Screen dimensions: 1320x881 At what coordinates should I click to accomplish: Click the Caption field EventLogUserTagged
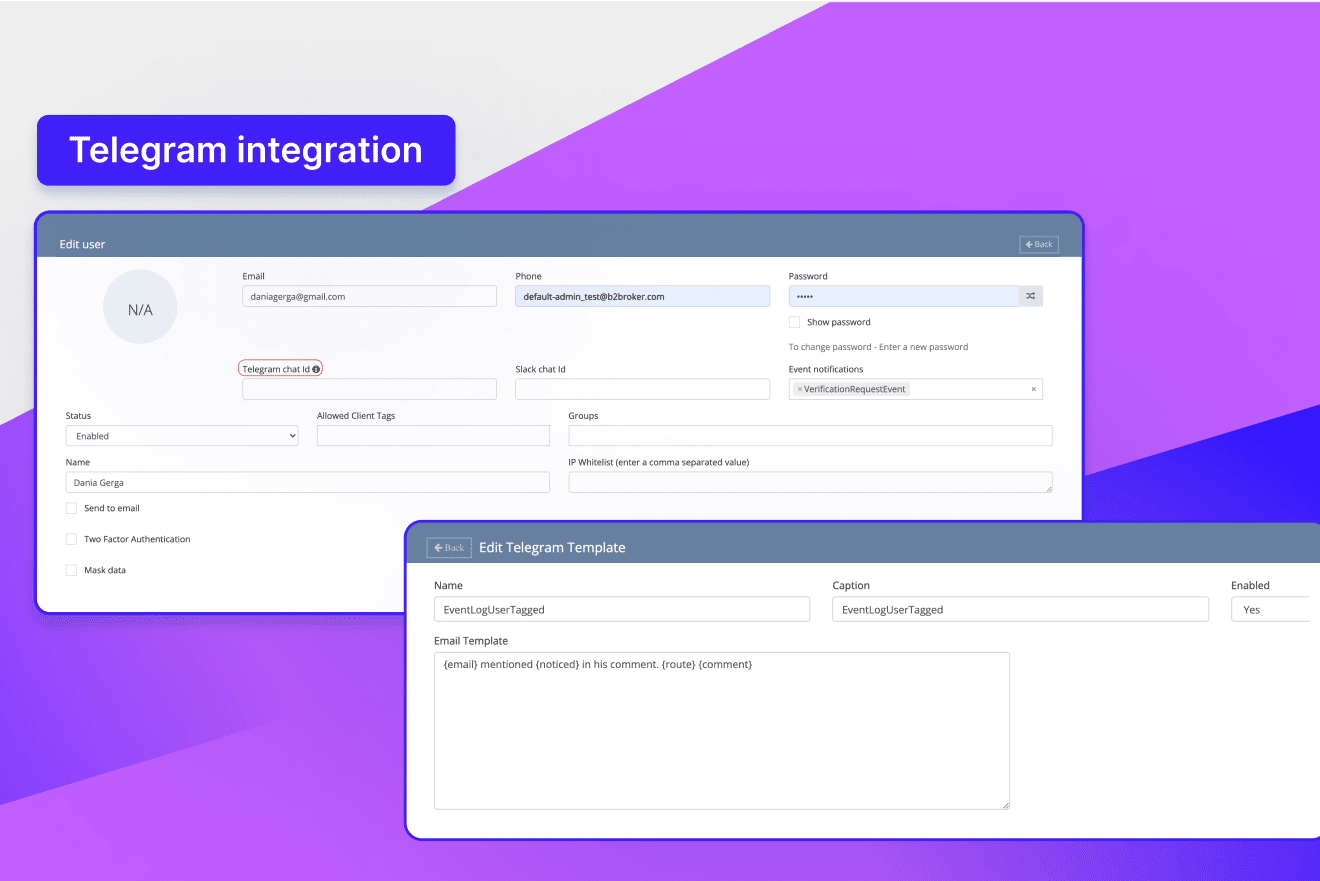pyautogui.click(x=1020, y=609)
